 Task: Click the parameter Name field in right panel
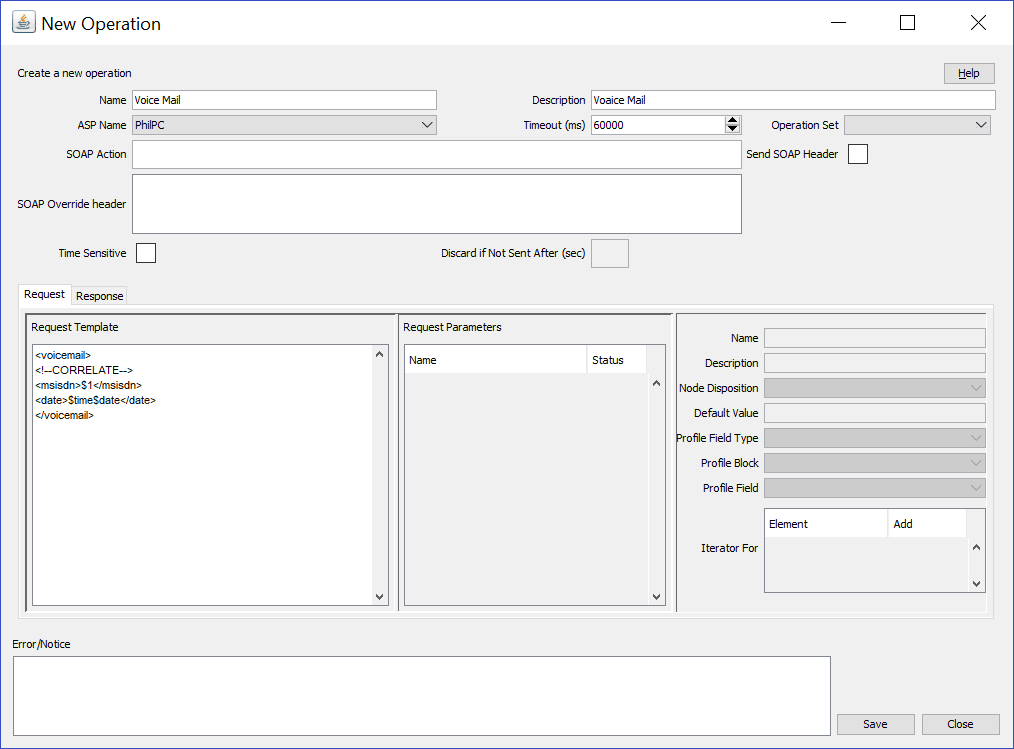pyautogui.click(x=874, y=338)
